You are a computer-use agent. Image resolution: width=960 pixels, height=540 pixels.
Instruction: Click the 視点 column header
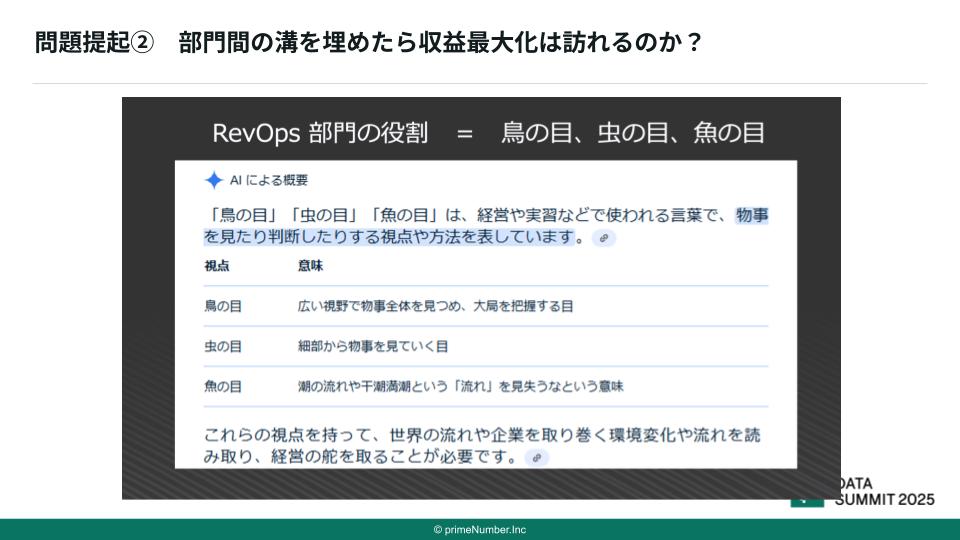pos(217,266)
